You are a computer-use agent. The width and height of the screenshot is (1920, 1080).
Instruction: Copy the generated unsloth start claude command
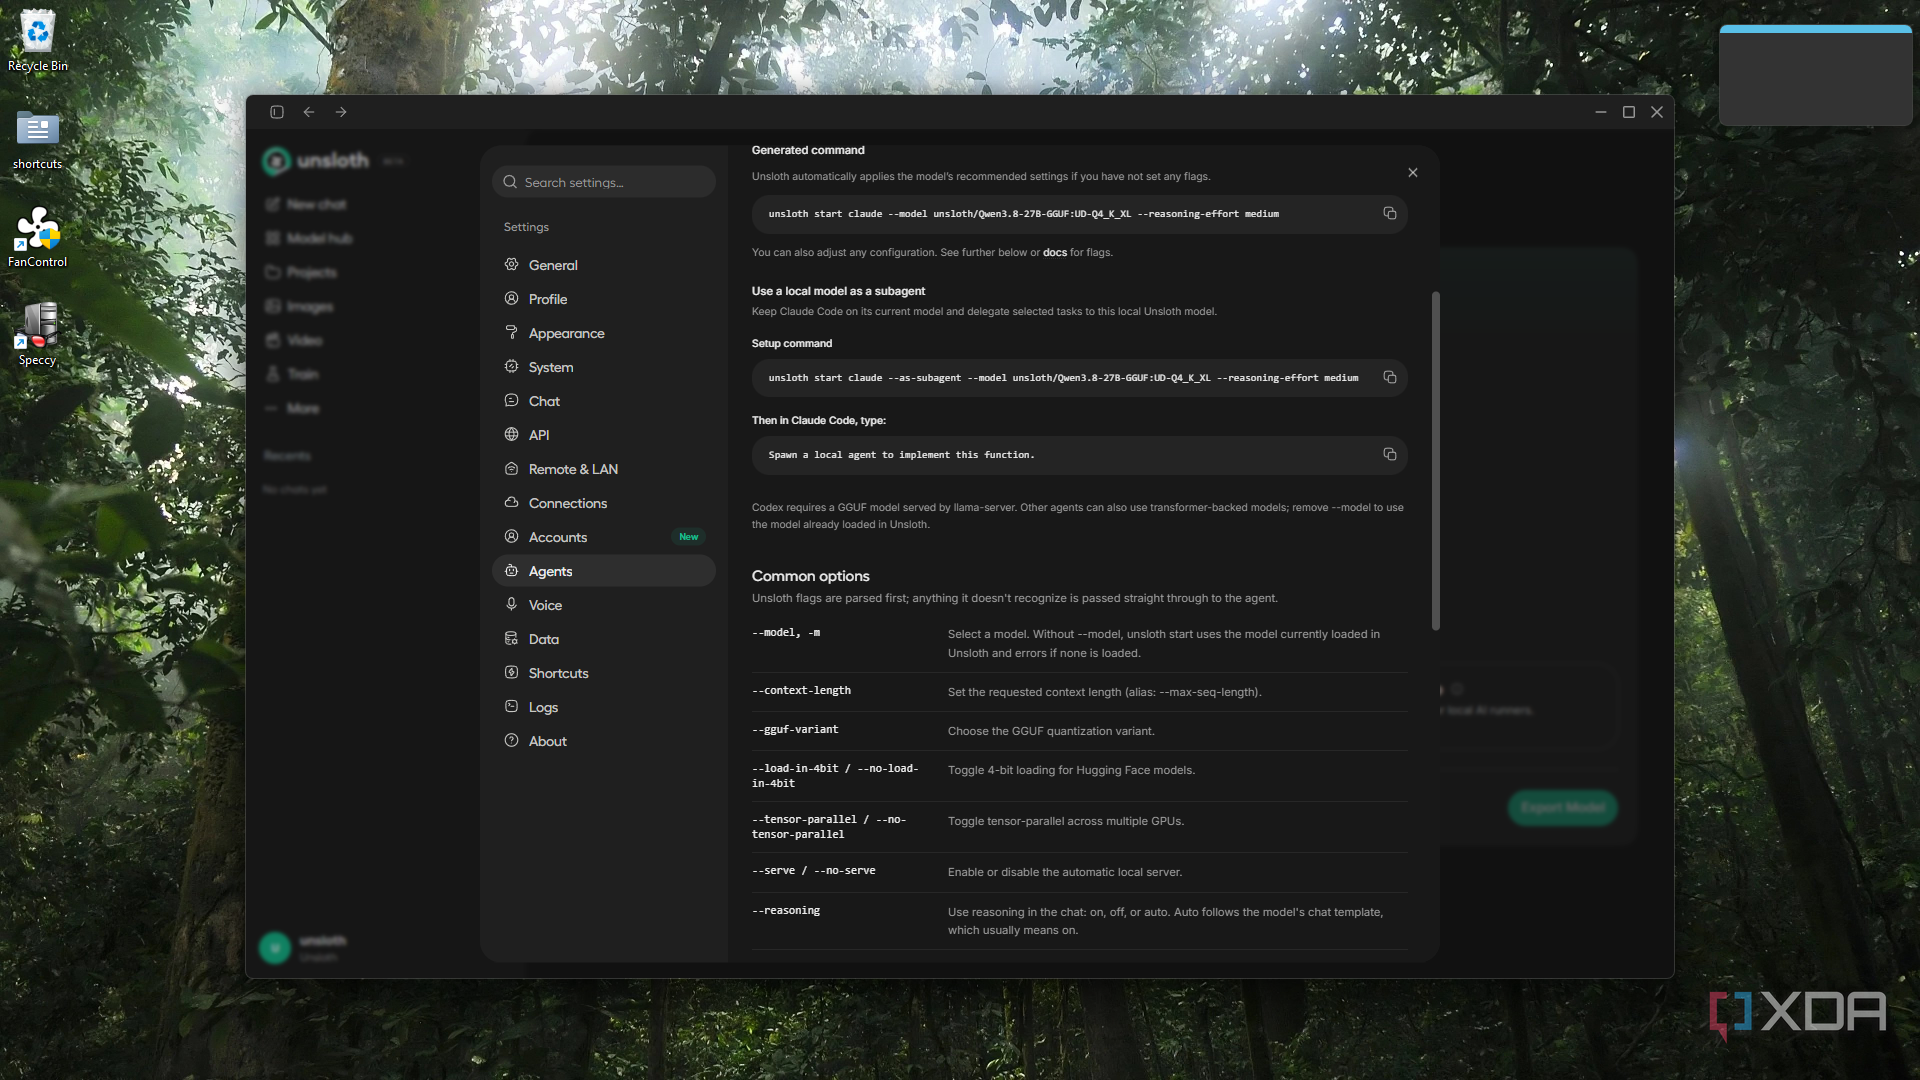tap(1389, 213)
